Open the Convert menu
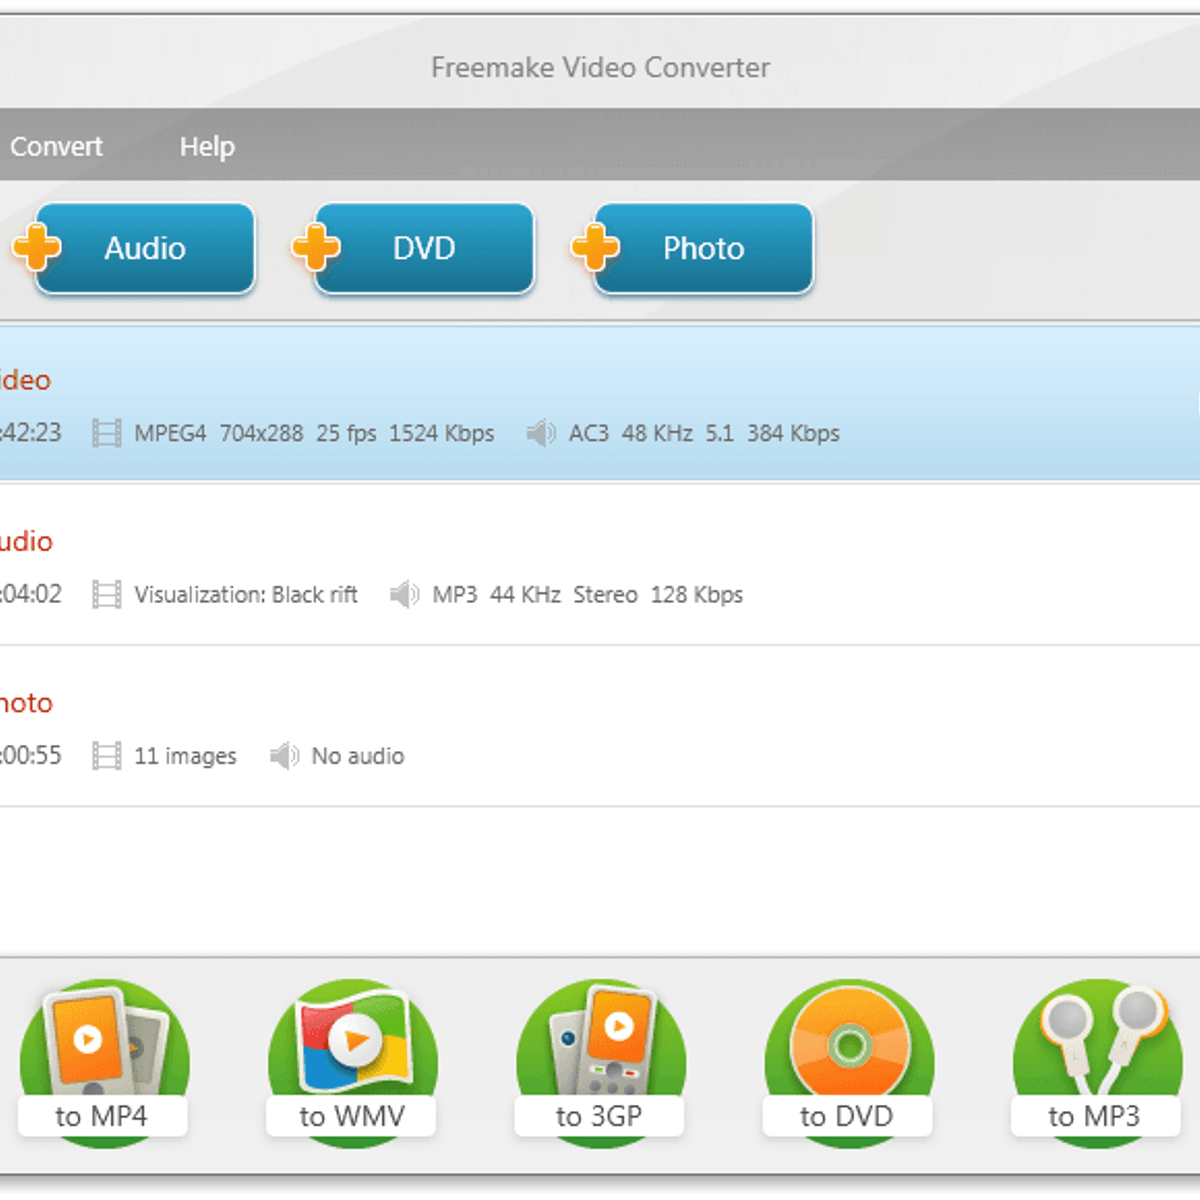 pyautogui.click(x=56, y=146)
